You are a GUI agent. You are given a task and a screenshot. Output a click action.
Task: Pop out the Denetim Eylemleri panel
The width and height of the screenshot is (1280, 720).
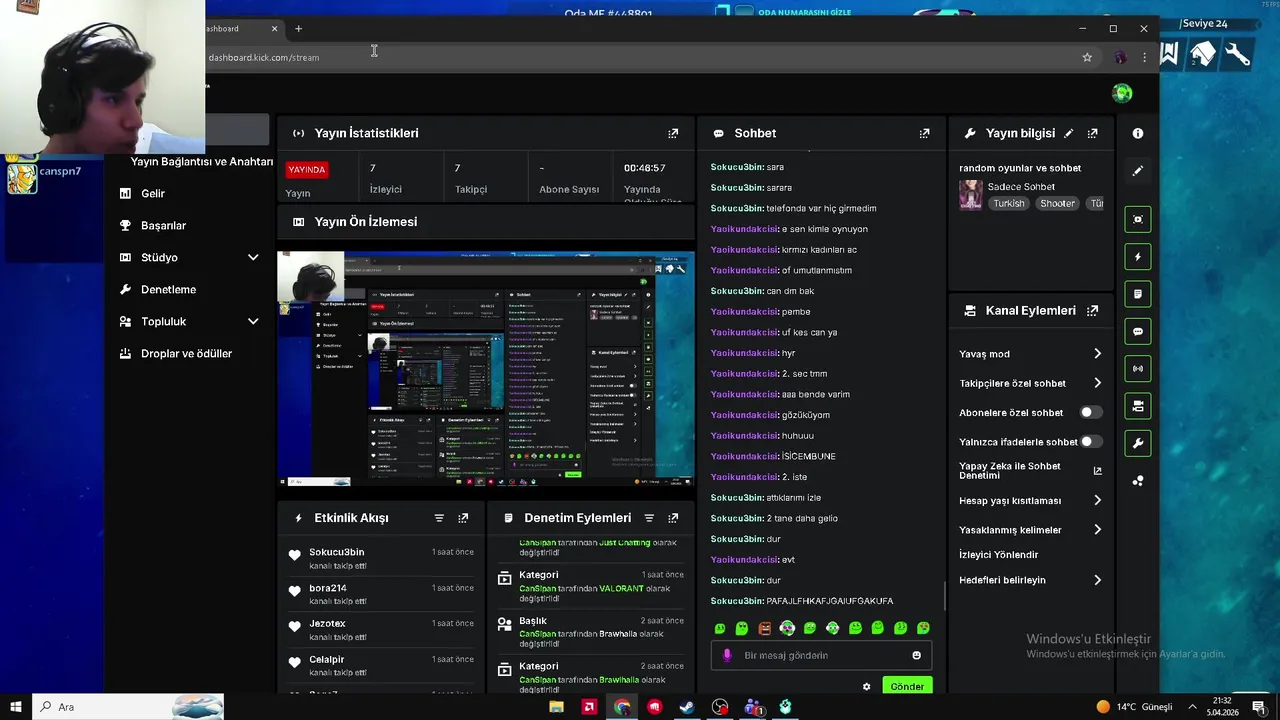coord(673,518)
